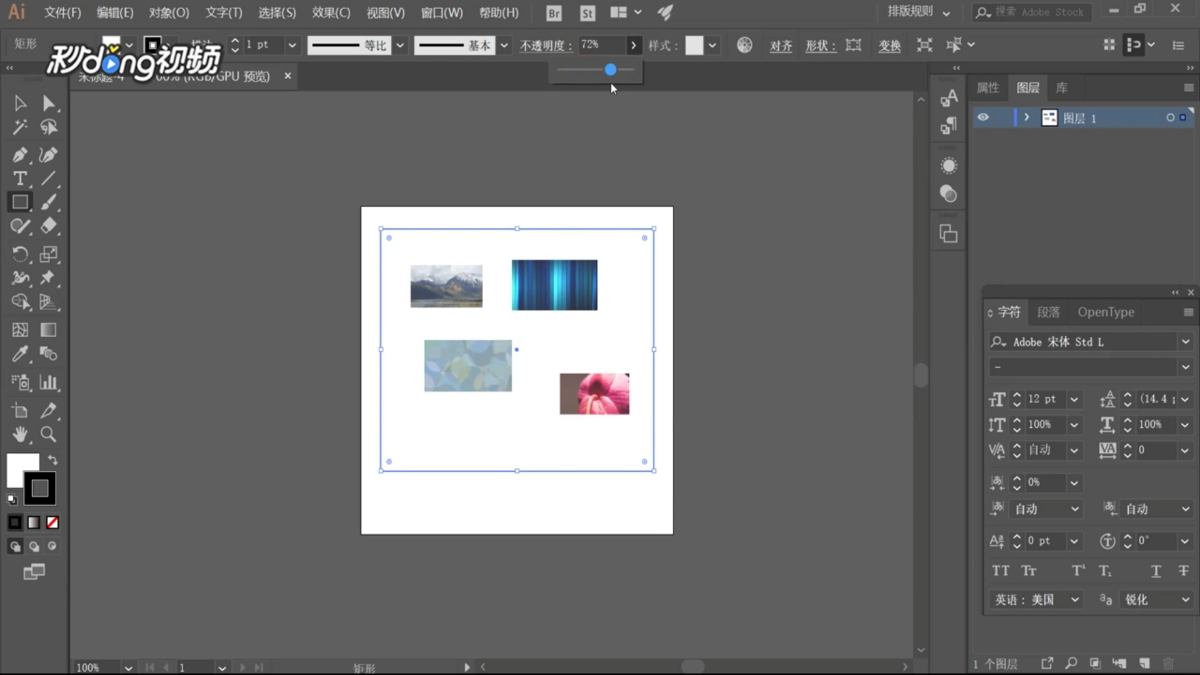This screenshot has height=675, width=1200.
Task: Choose the Type tool
Action: click(x=20, y=179)
